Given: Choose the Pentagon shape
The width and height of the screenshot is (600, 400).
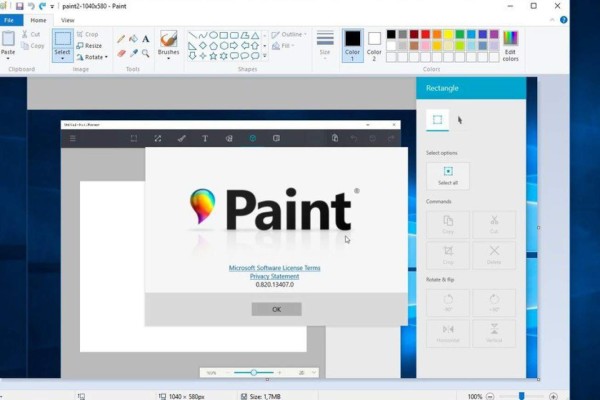Looking at the screenshot, I should [x=213, y=46].
